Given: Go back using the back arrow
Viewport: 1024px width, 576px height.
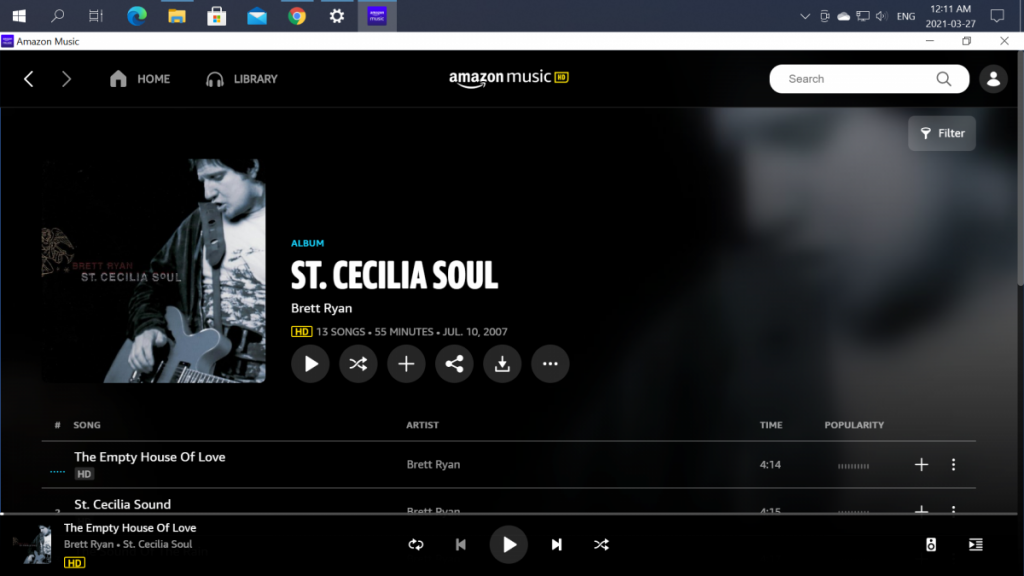Looking at the screenshot, I should (29, 79).
